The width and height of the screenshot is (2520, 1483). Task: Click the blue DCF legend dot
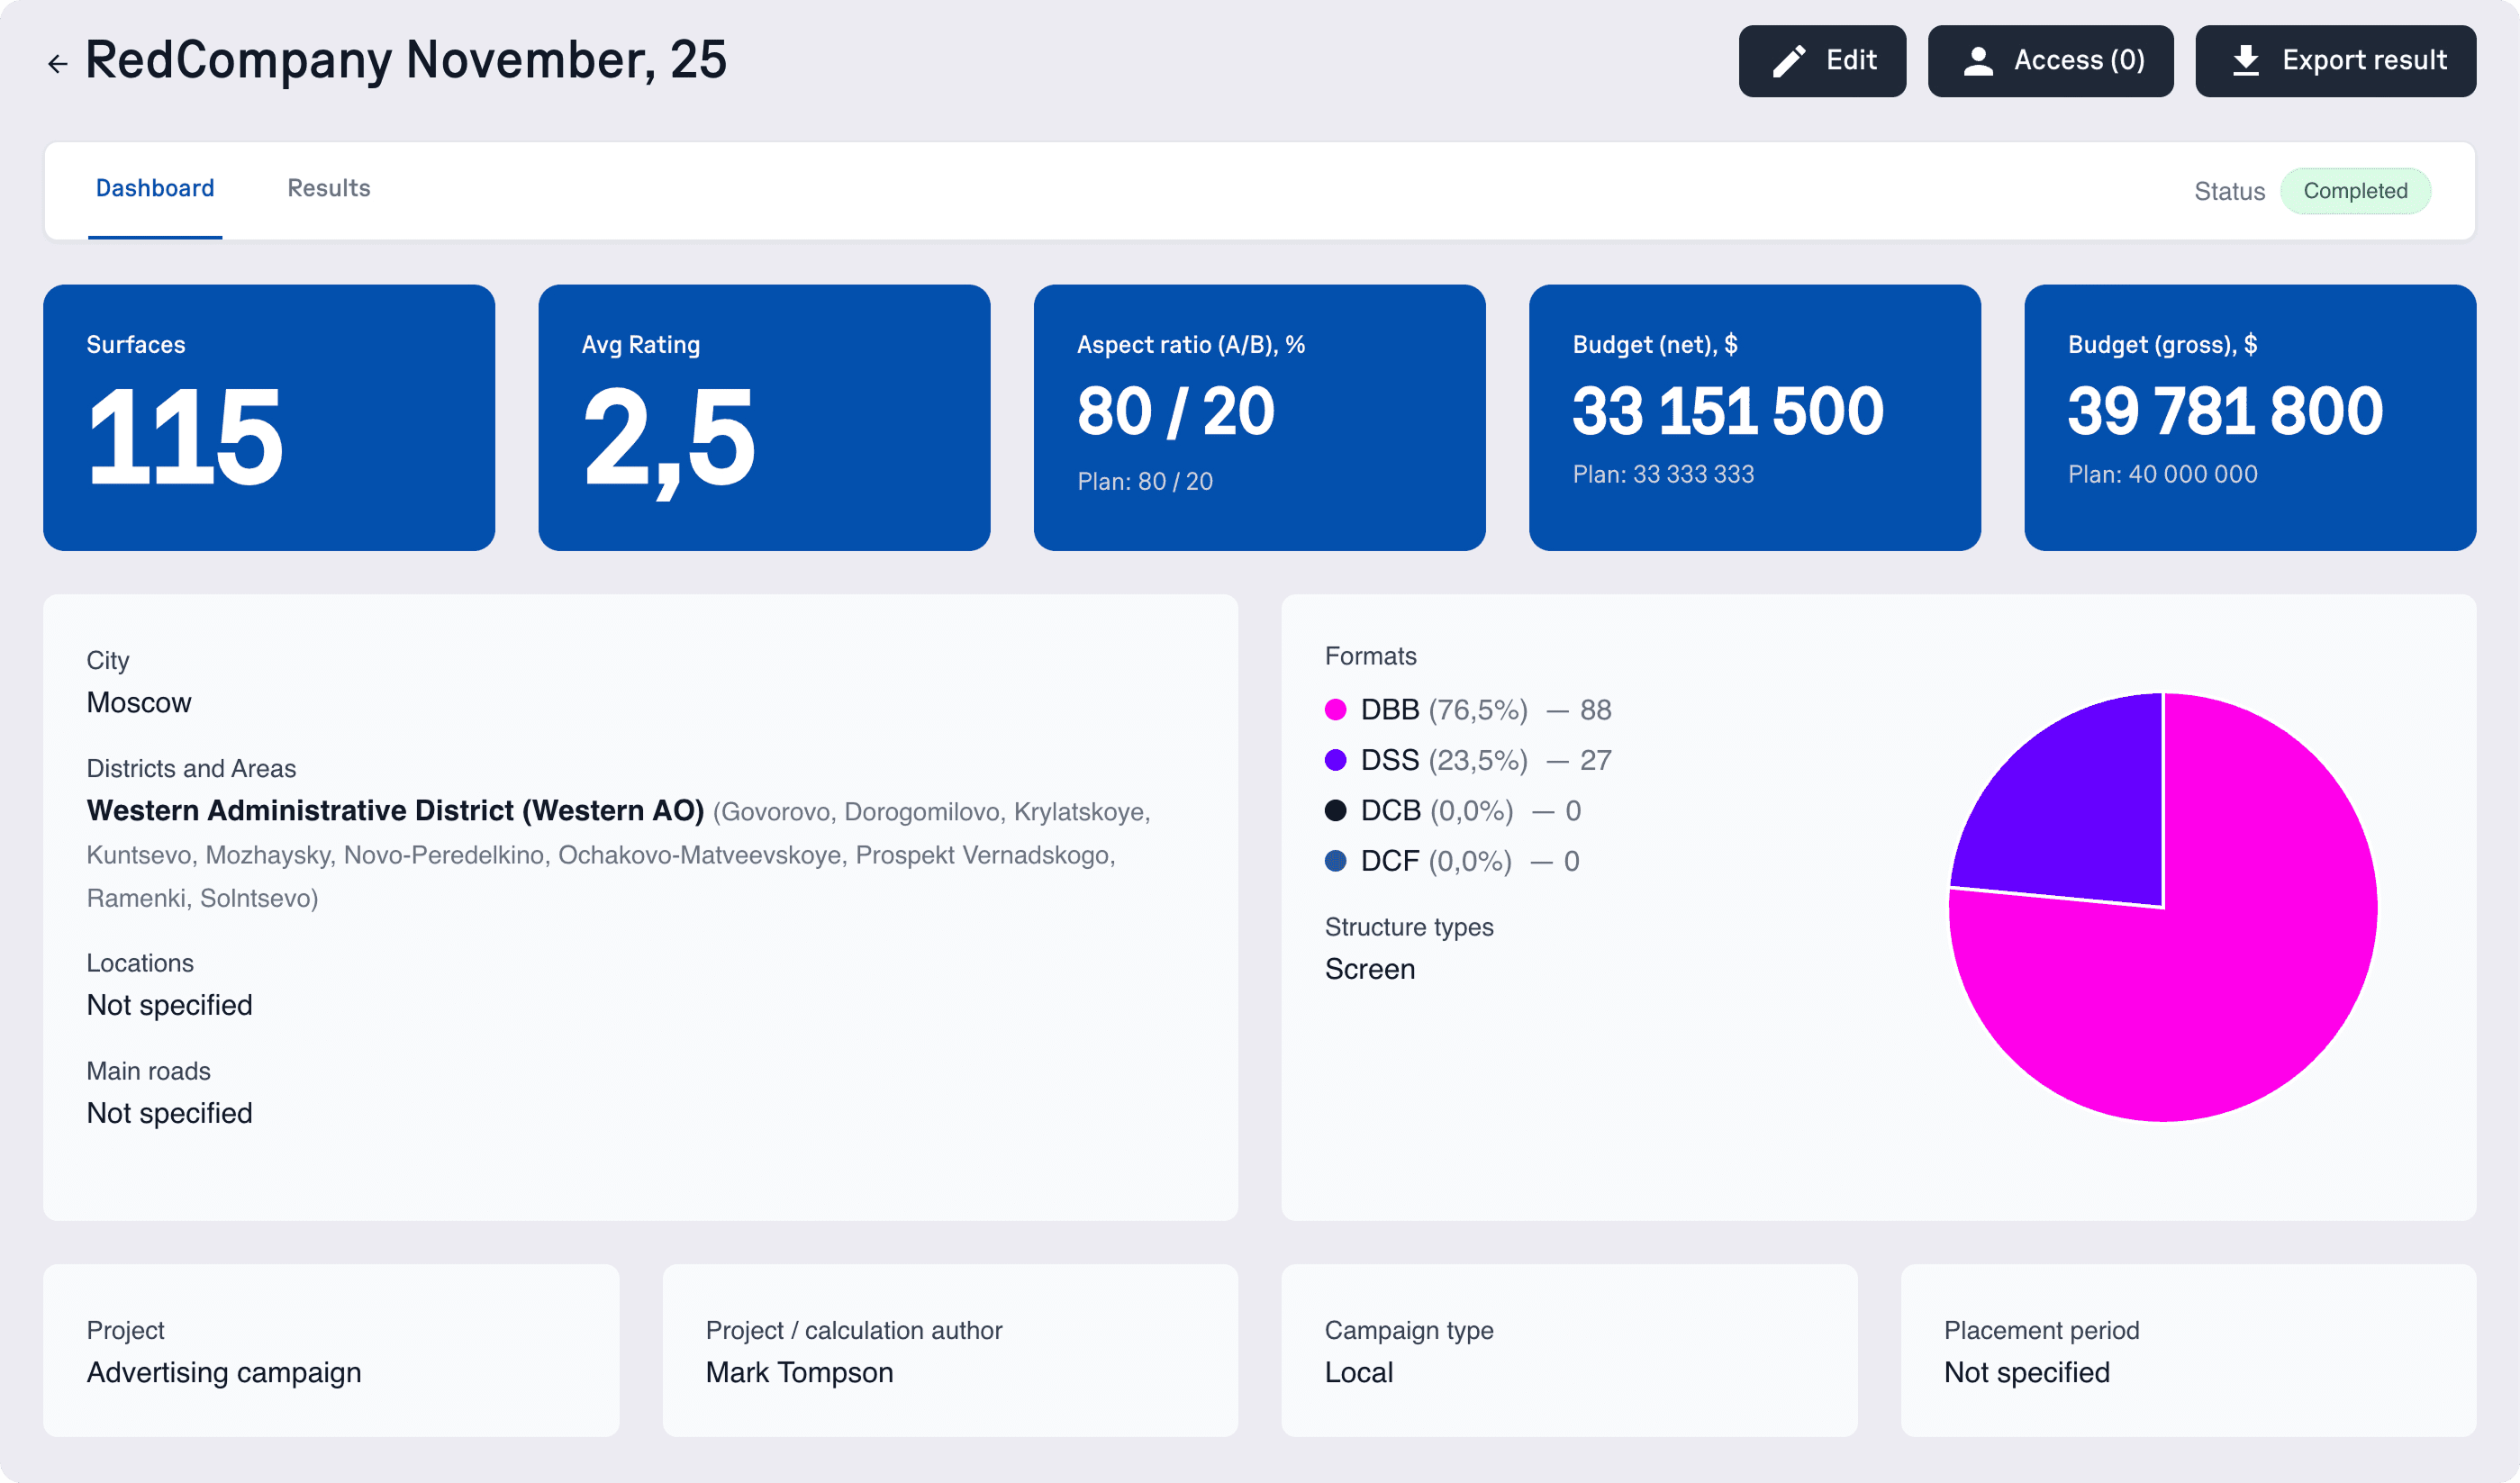coord(1335,861)
